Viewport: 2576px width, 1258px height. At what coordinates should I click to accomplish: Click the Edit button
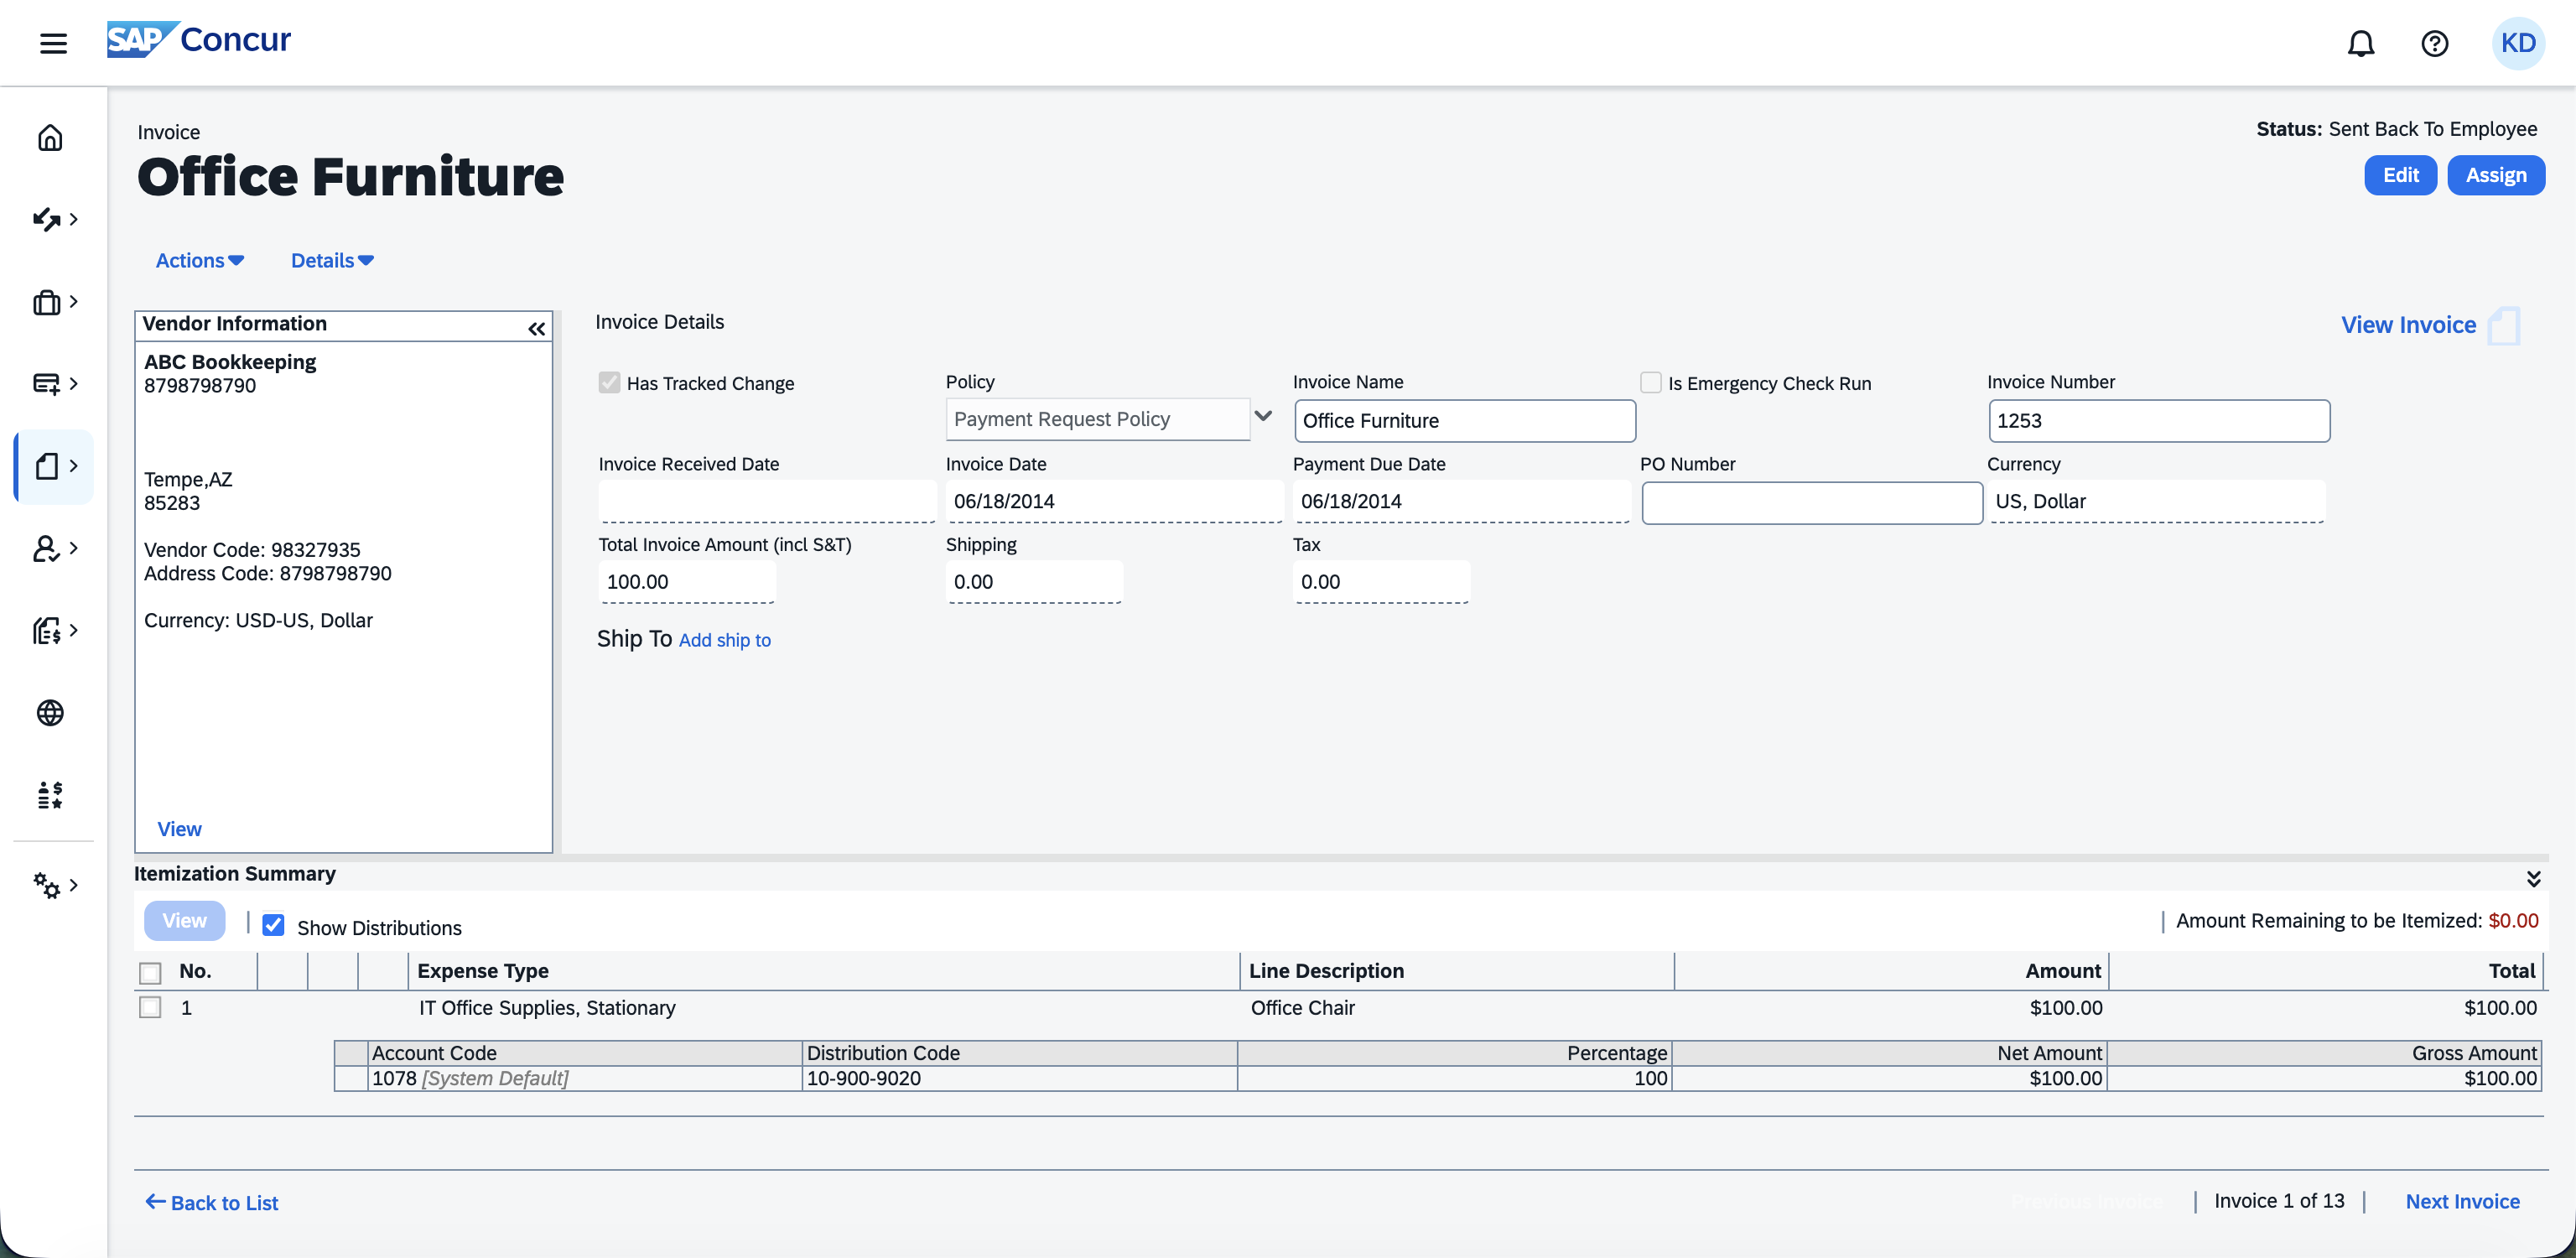click(x=2400, y=175)
